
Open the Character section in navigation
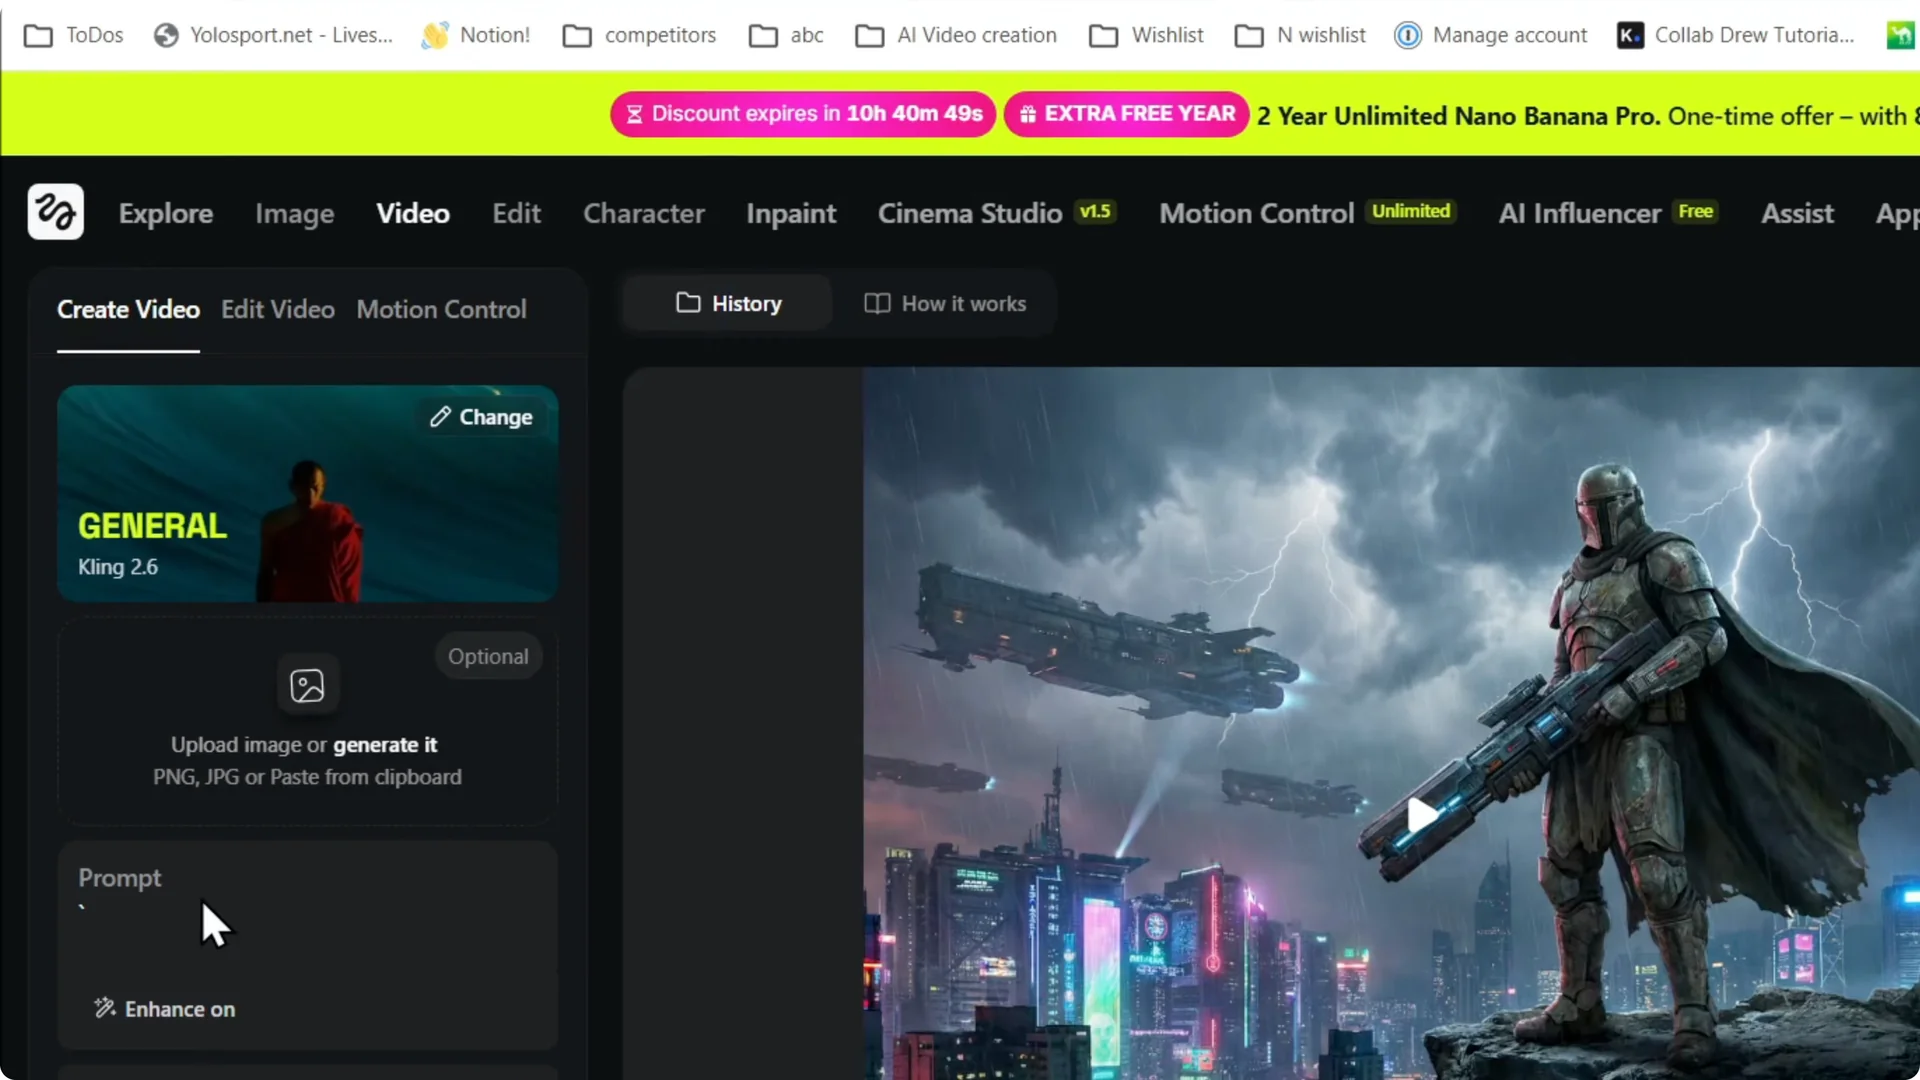[x=643, y=212]
